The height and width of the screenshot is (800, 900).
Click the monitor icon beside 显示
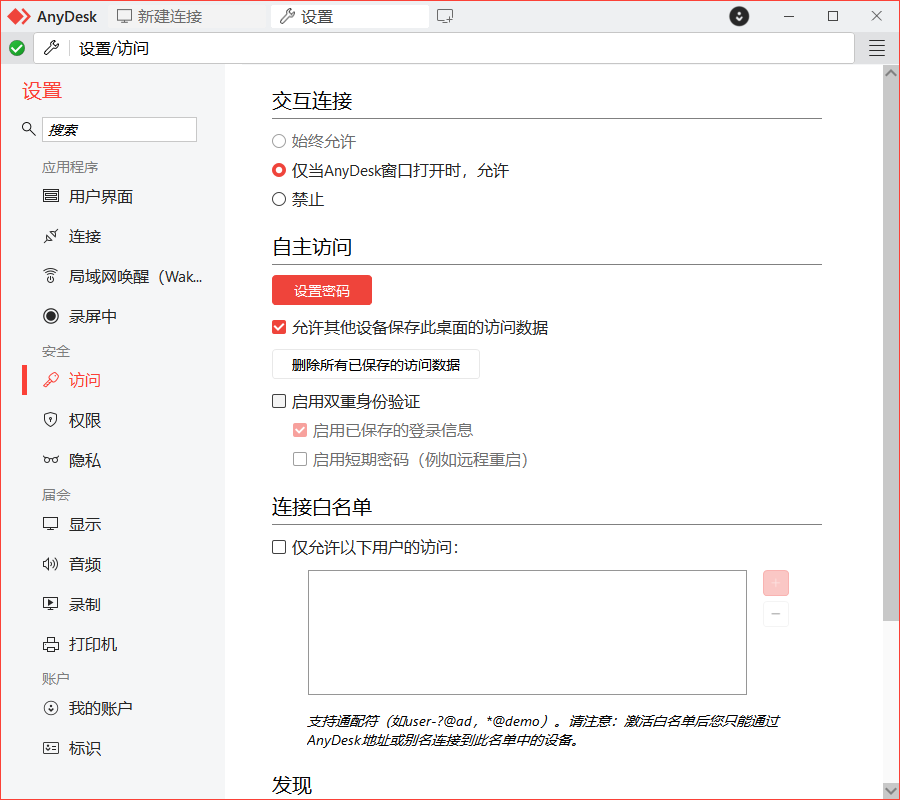click(x=51, y=523)
